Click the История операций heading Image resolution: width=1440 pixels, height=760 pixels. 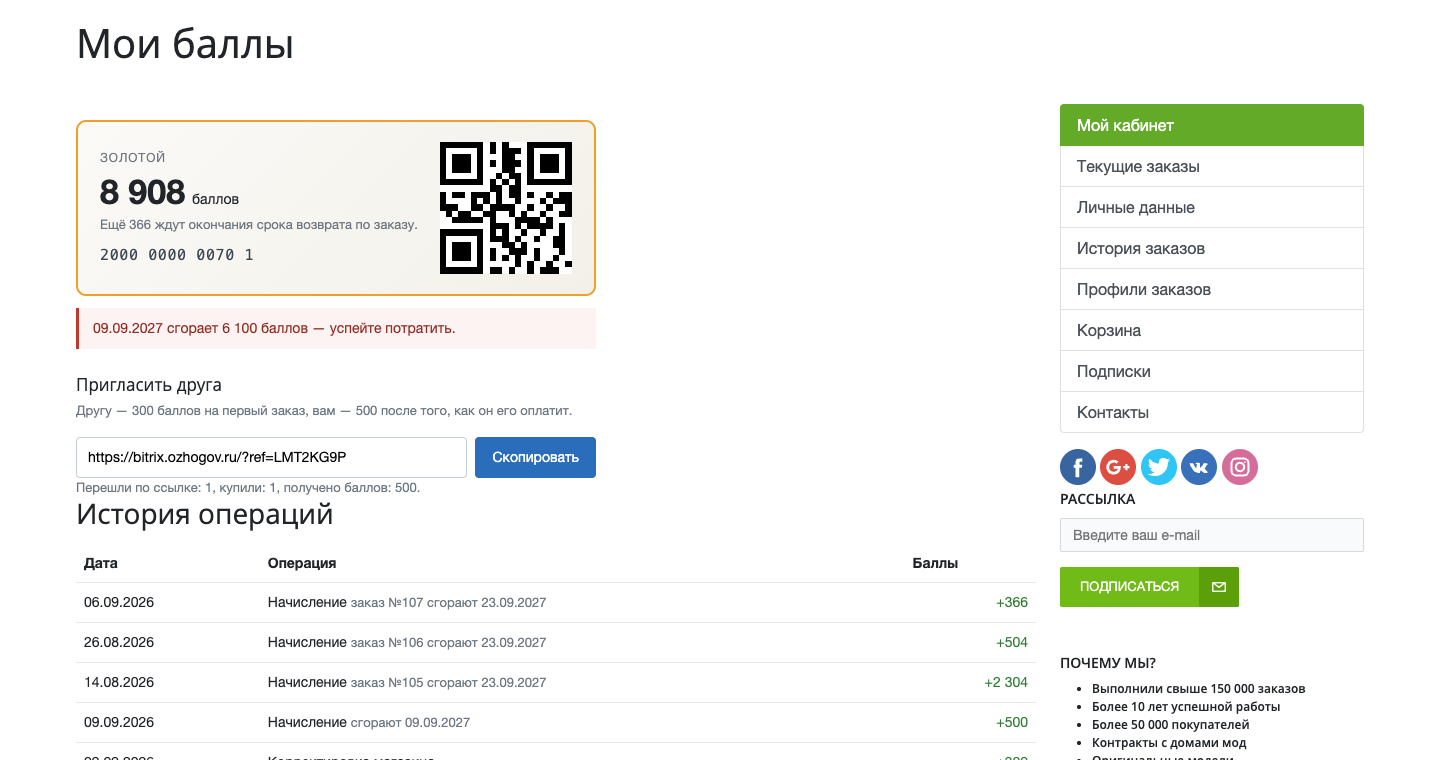[205, 515]
